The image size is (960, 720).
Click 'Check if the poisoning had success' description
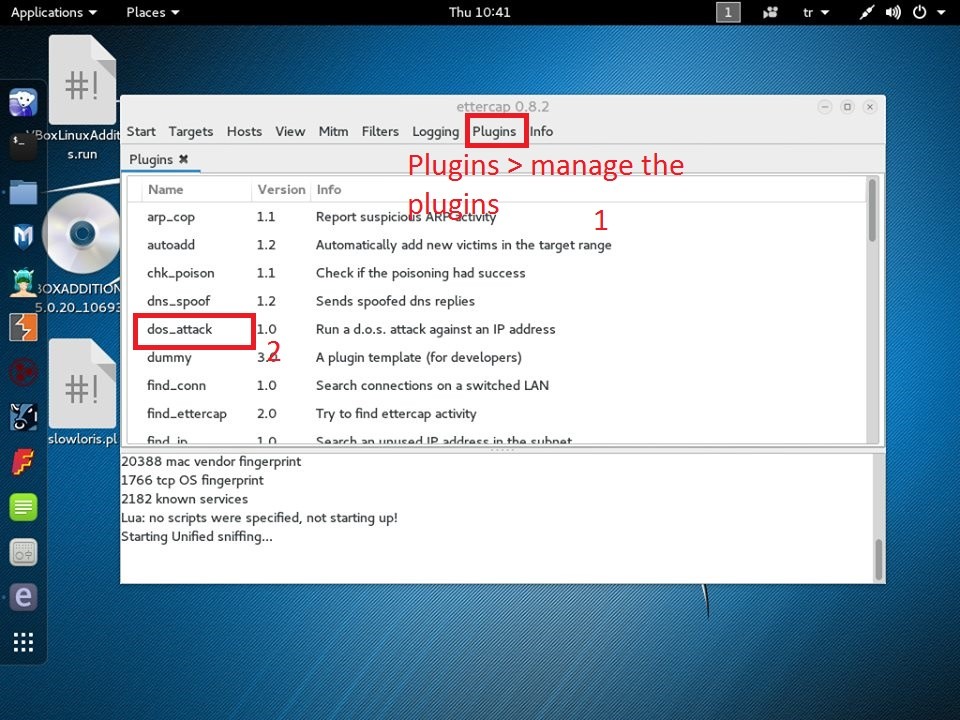[x=421, y=273]
